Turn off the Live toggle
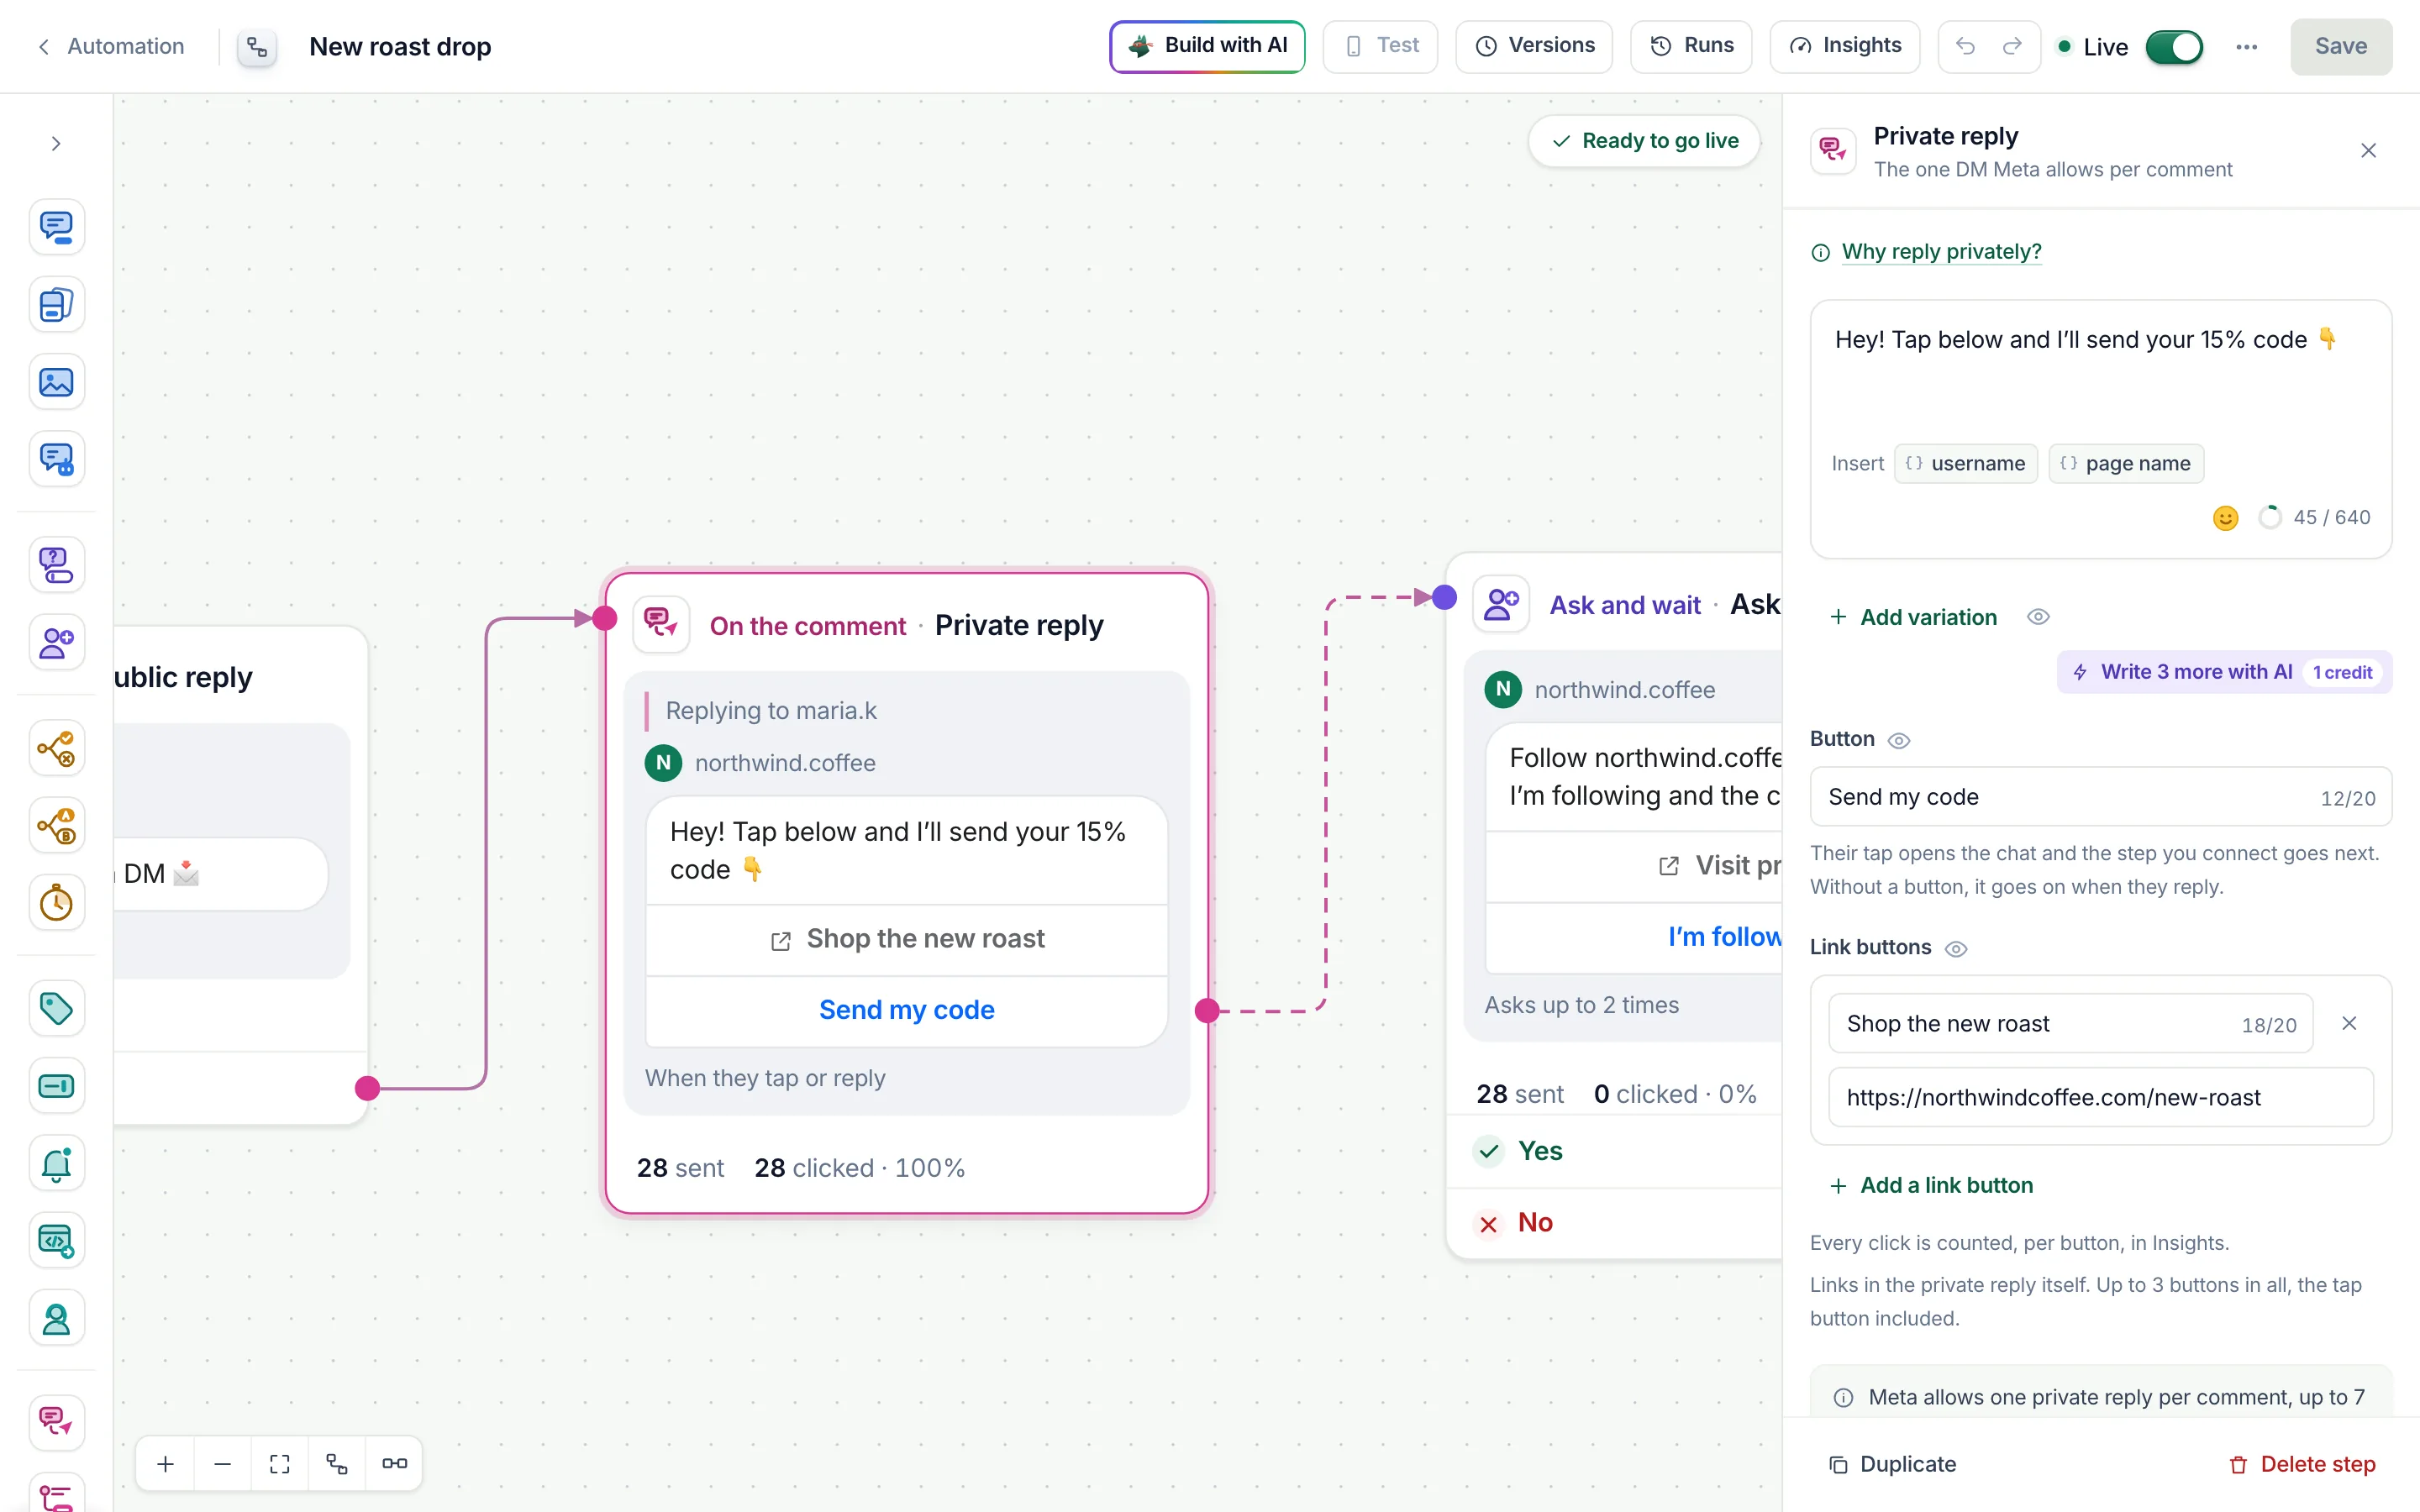2420x1512 pixels. (x=2174, y=47)
